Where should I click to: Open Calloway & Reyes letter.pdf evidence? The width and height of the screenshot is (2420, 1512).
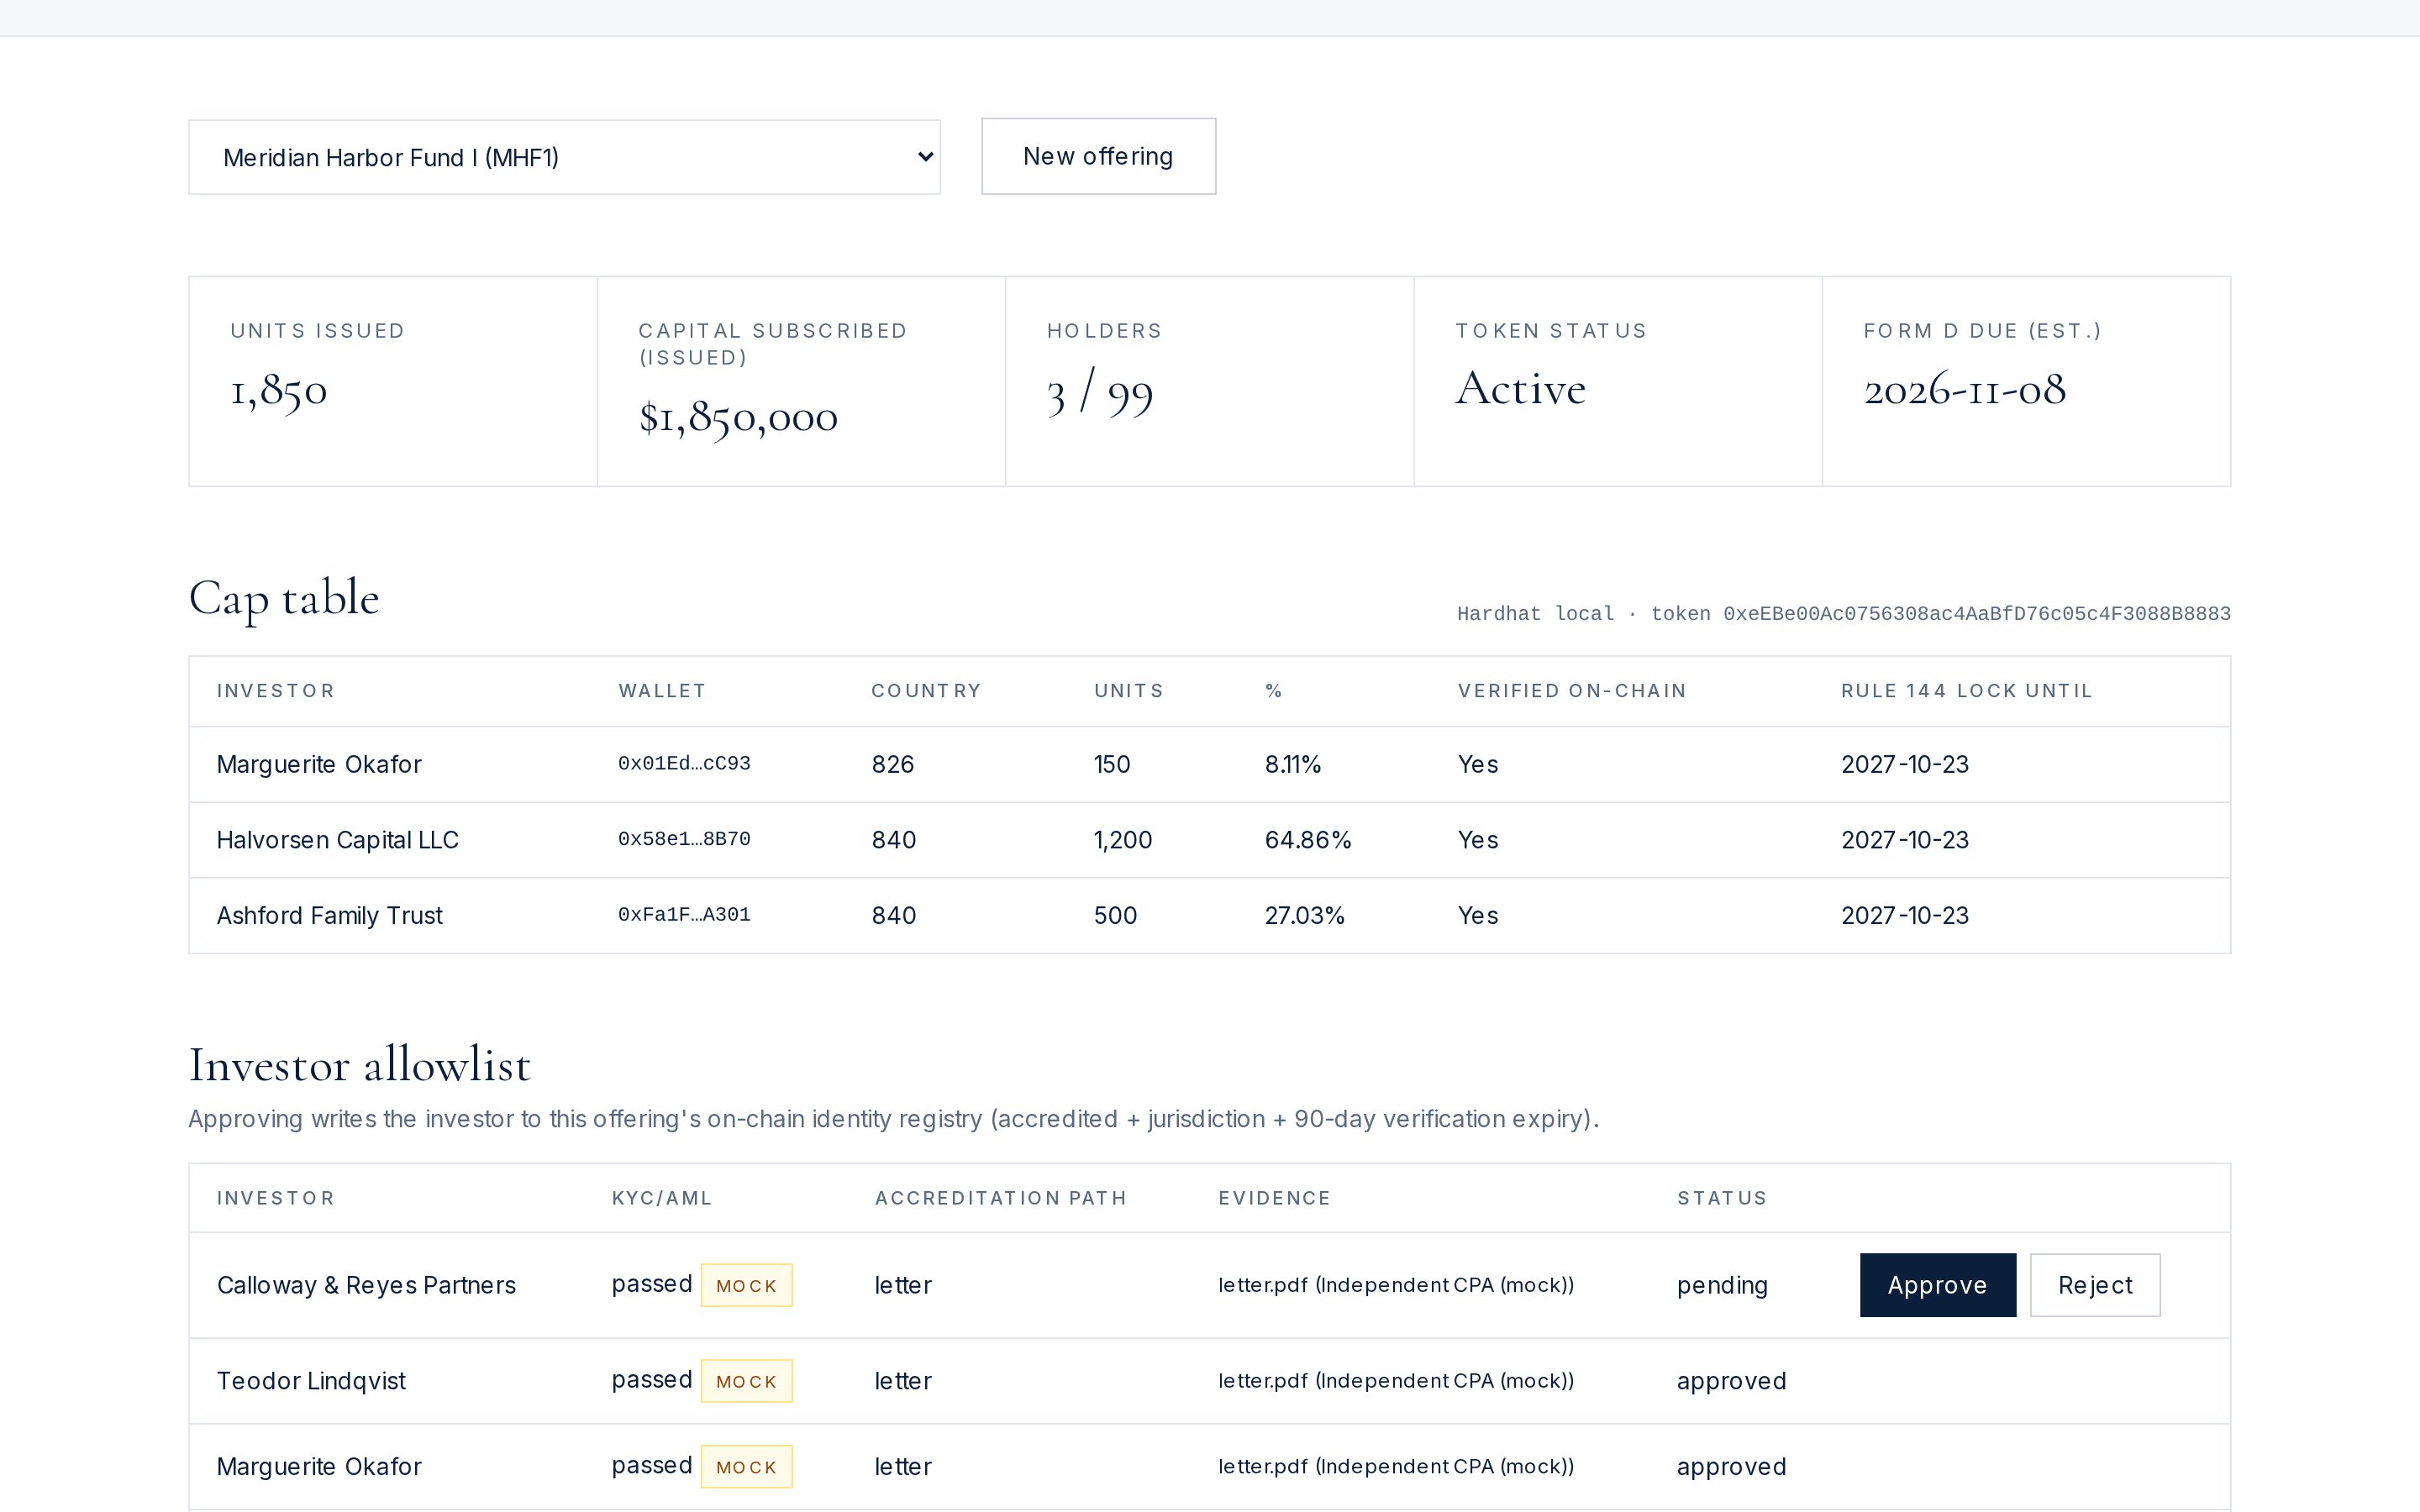point(1396,1285)
